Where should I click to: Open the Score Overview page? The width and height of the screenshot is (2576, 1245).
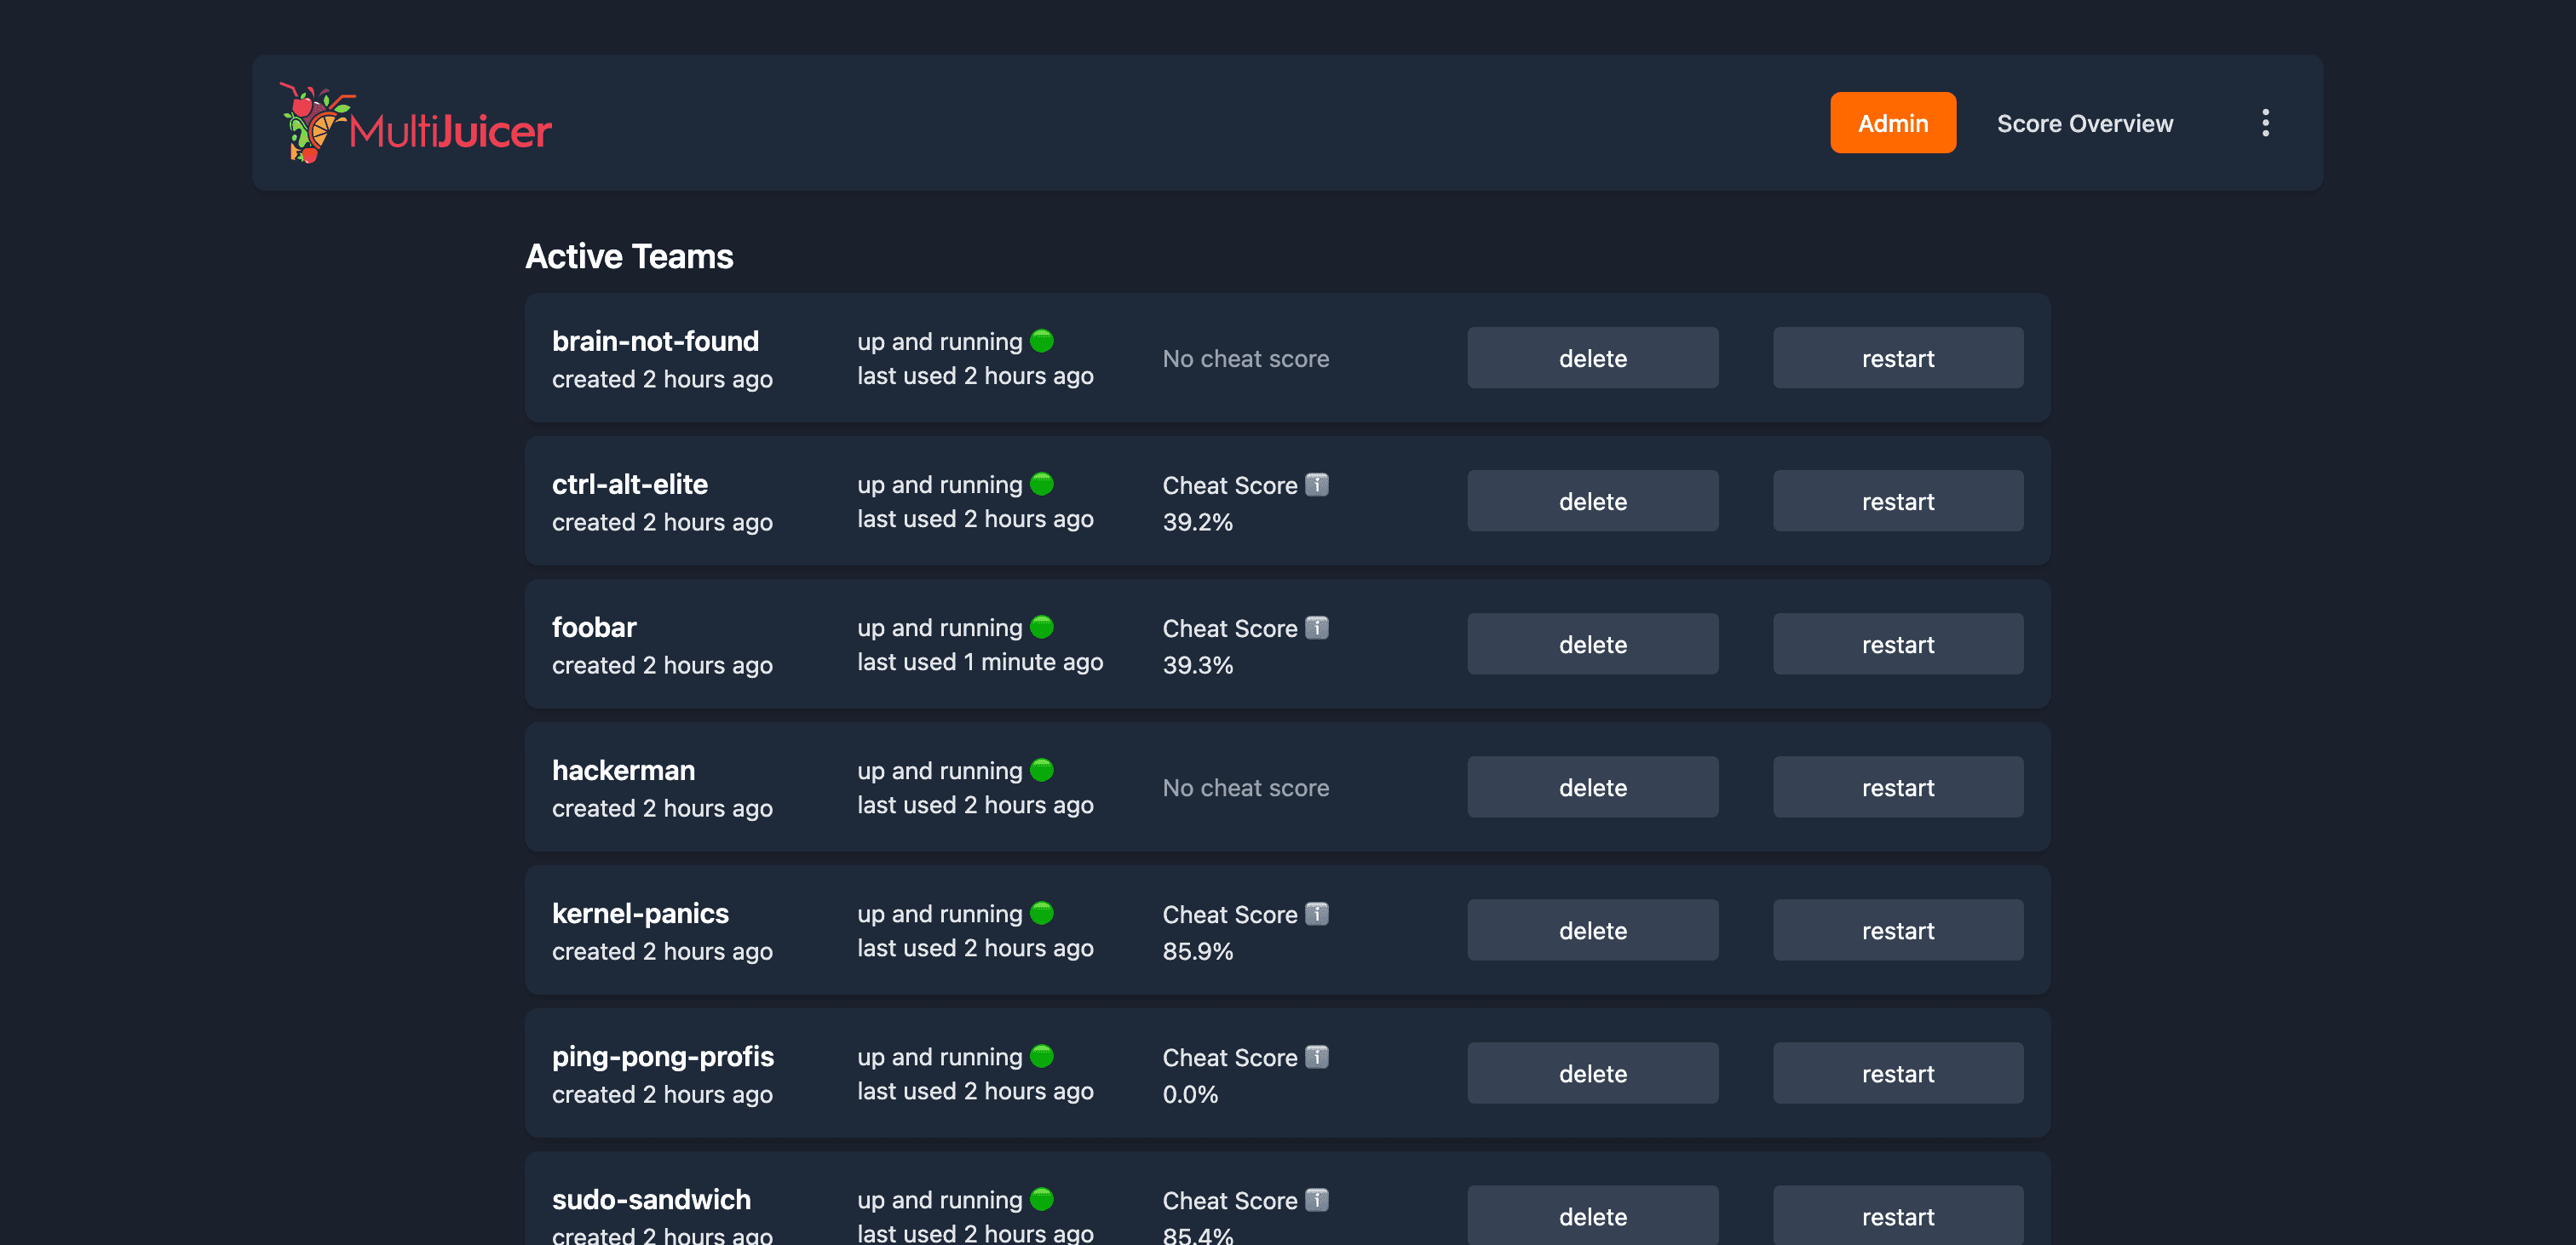click(x=2084, y=122)
